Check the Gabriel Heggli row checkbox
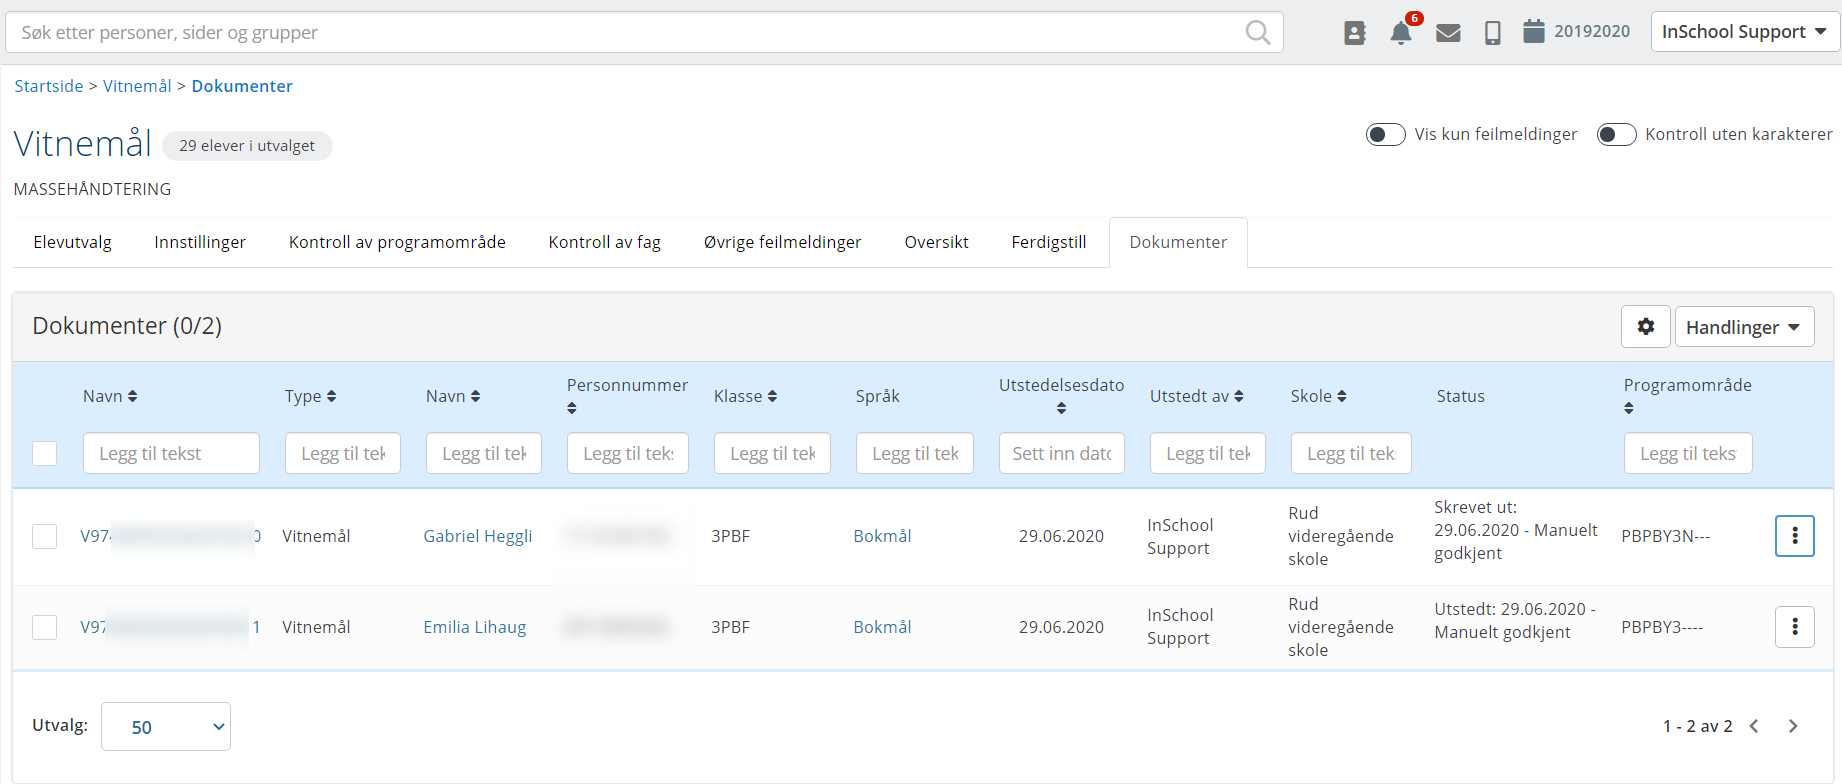 click(45, 536)
